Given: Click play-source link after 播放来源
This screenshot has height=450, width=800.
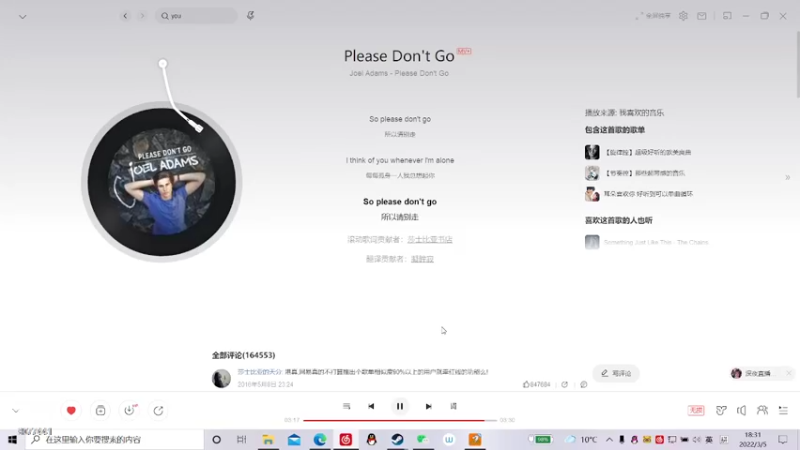Looking at the screenshot, I should [641, 113].
